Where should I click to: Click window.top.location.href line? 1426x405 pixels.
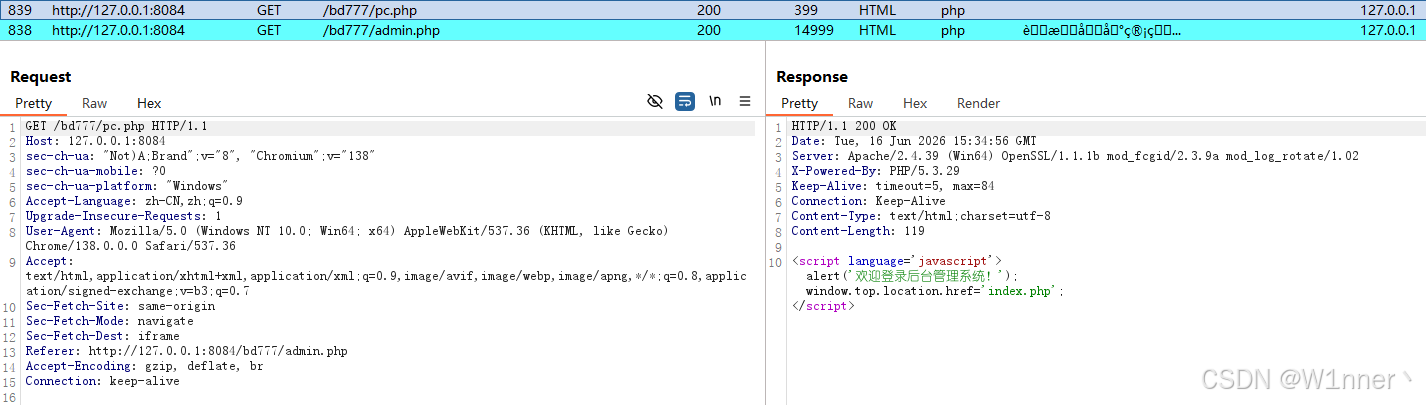[x=934, y=292]
